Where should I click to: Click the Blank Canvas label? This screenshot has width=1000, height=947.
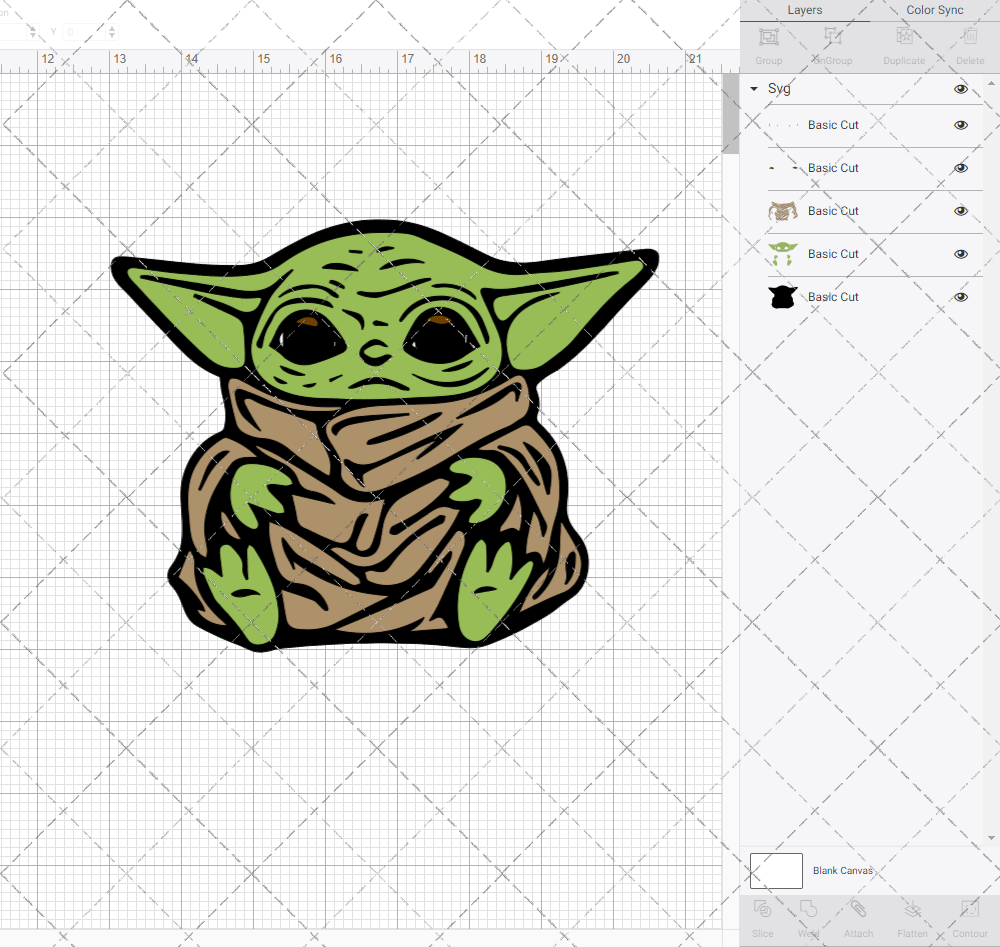842,870
